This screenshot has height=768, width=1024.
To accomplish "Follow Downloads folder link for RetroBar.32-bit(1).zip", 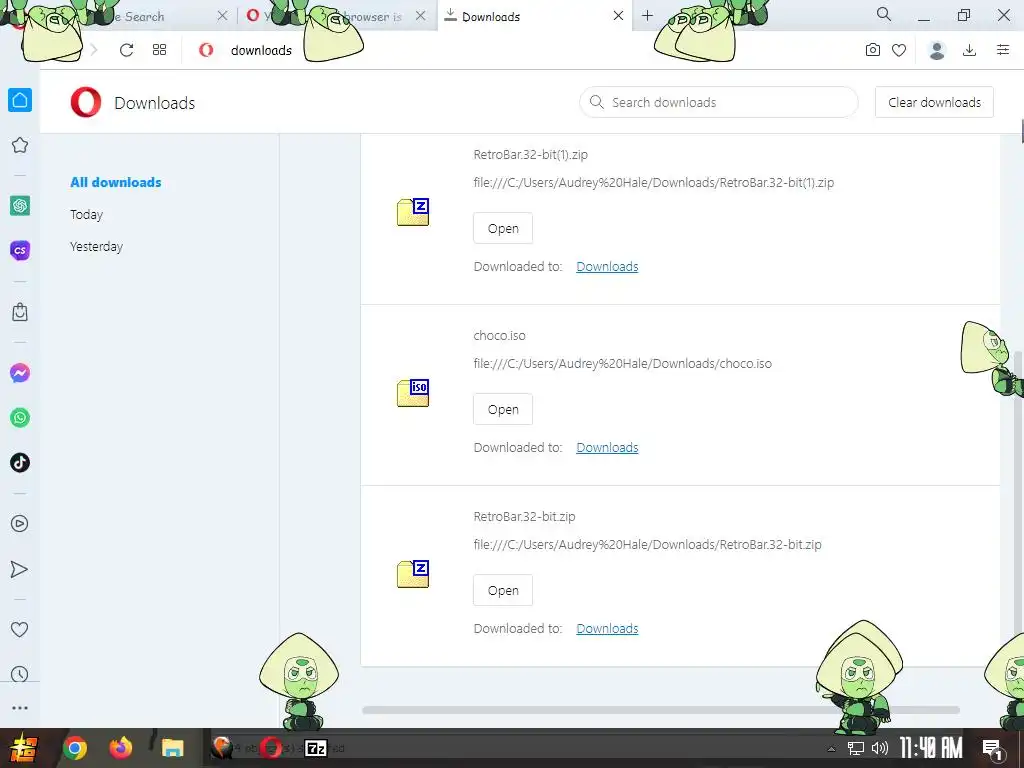I will point(607,266).
